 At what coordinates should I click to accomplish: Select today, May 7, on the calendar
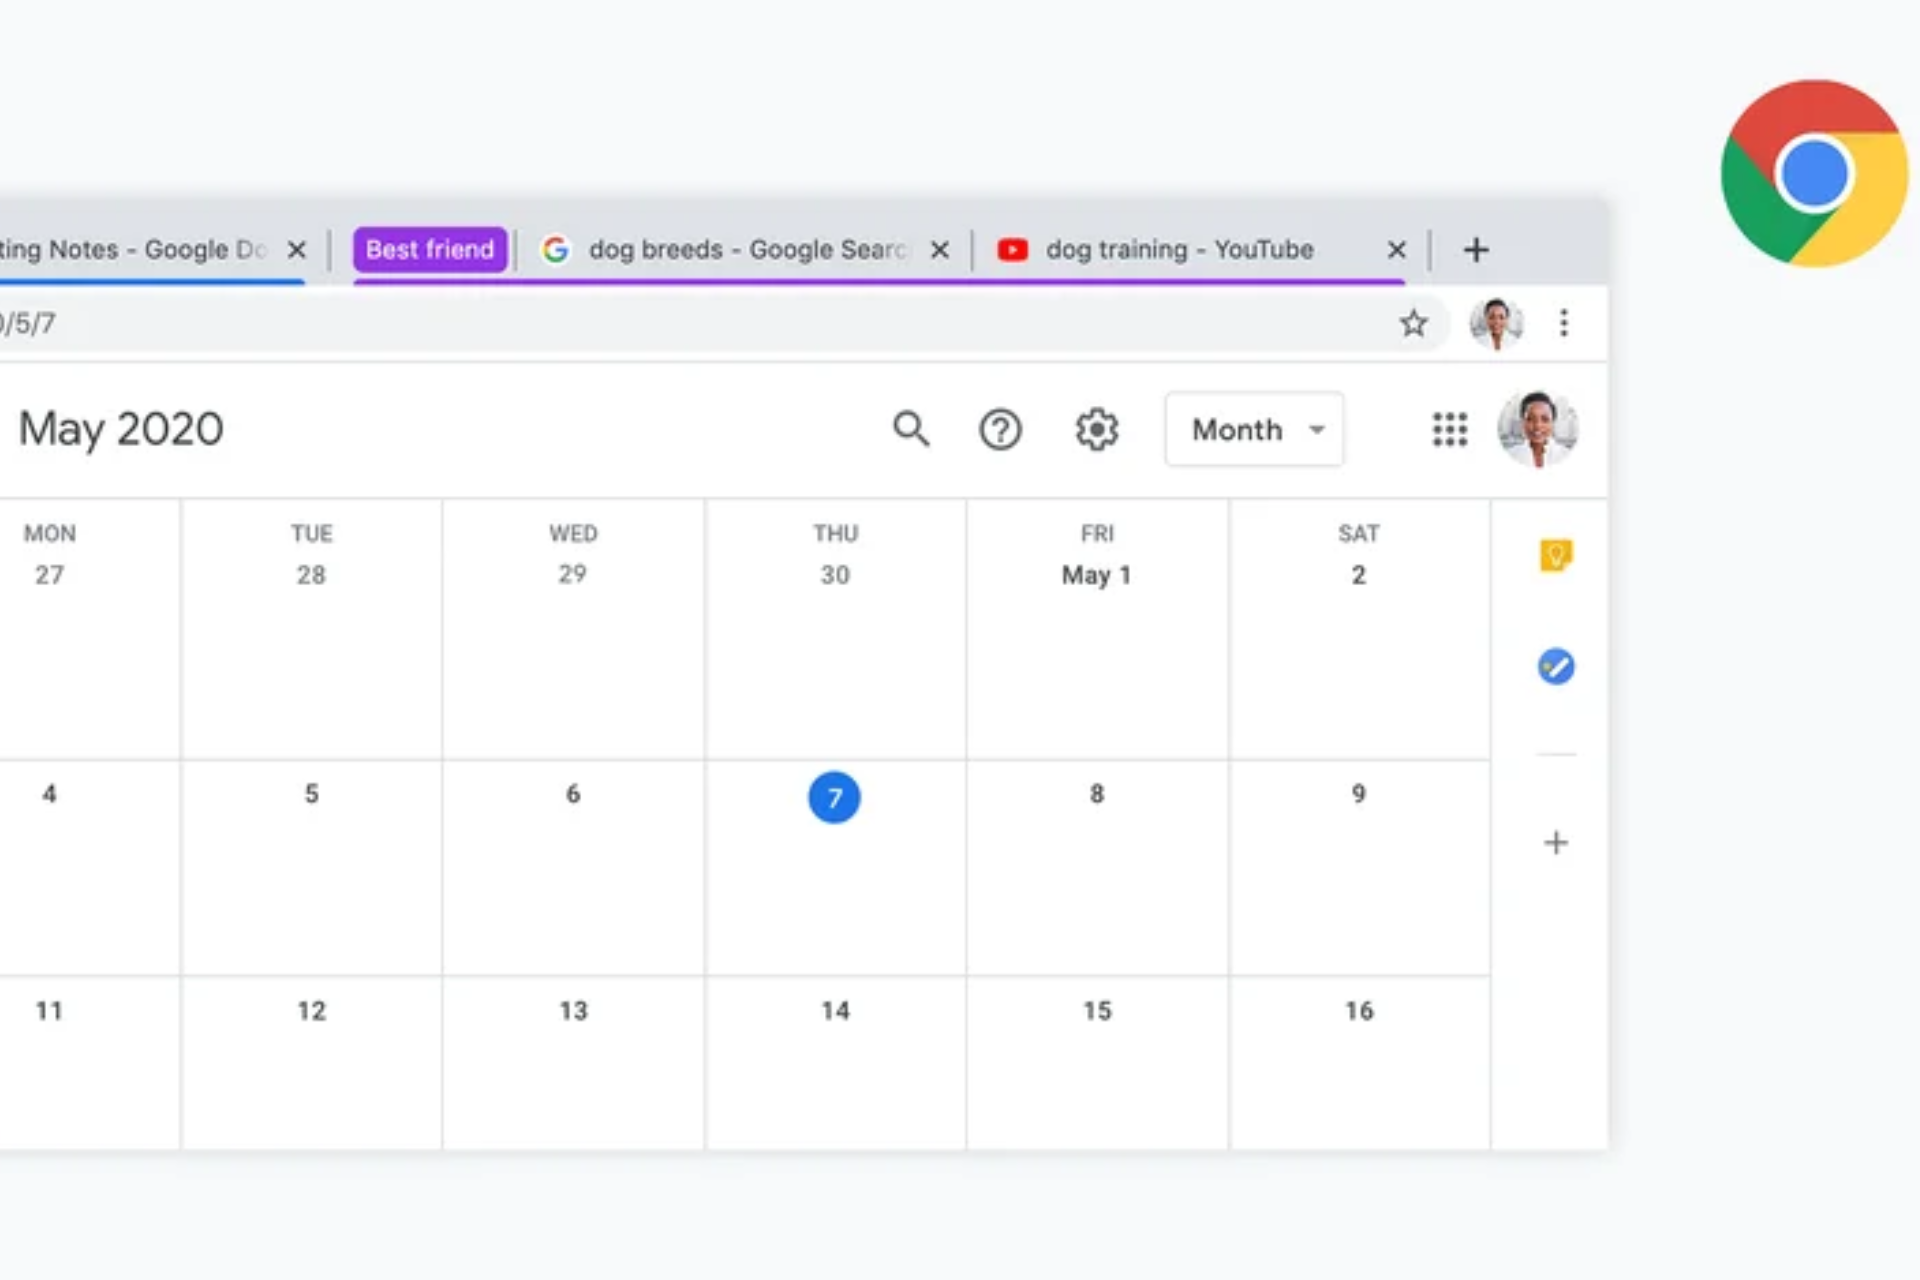pyautogui.click(x=834, y=797)
